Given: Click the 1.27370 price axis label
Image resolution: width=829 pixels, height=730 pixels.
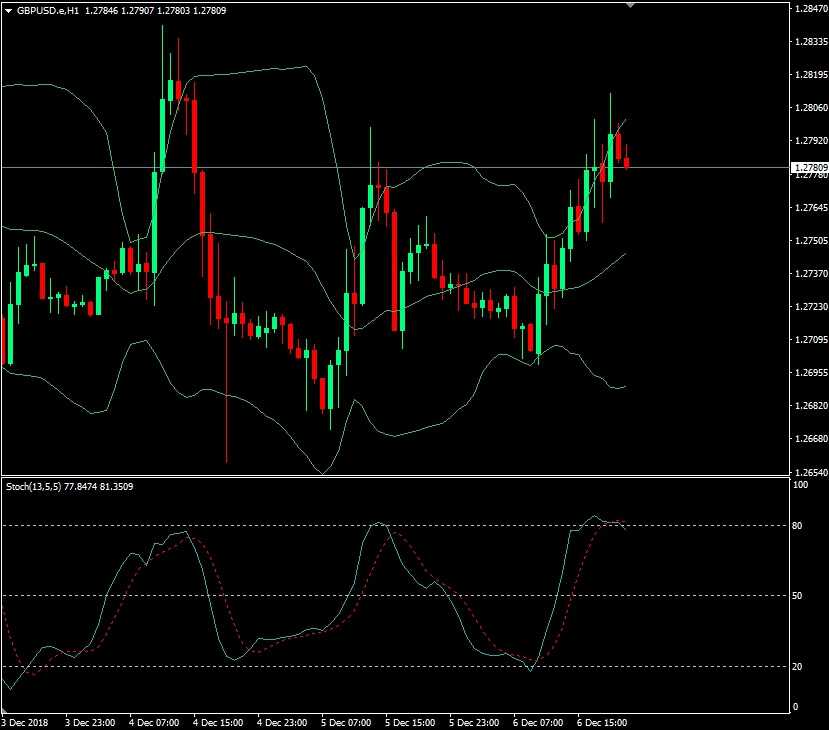Looking at the screenshot, I should pos(809,273).
